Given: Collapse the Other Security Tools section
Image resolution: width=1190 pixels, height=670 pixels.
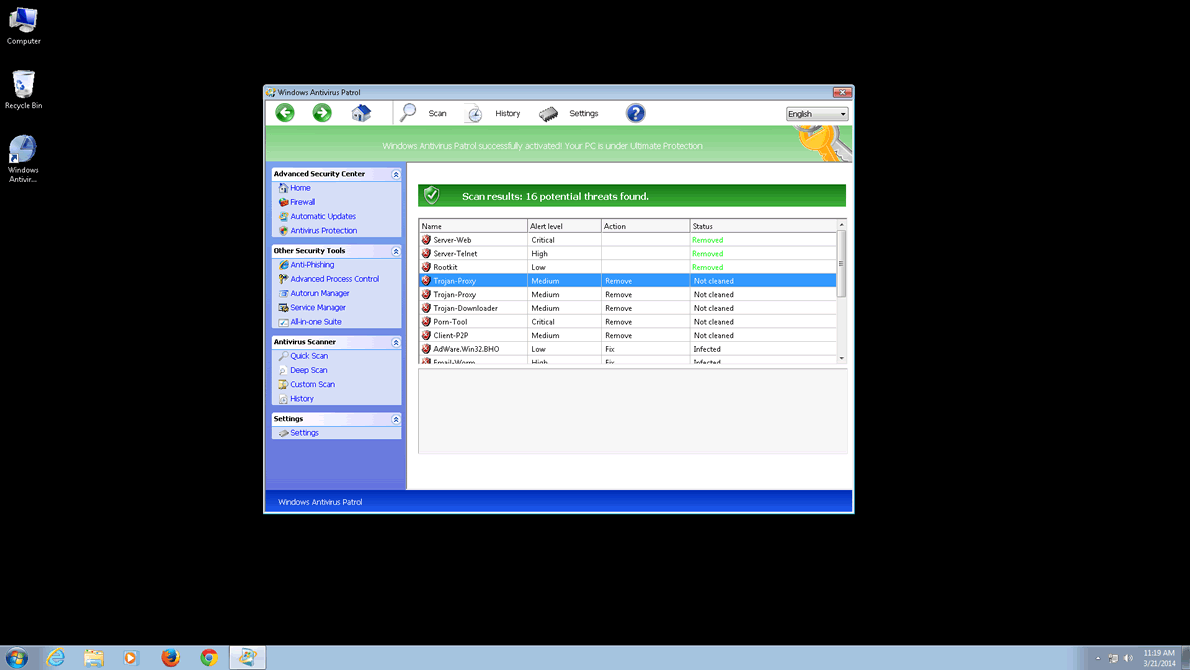Looking at the screenshot, I should click(396, 251).
